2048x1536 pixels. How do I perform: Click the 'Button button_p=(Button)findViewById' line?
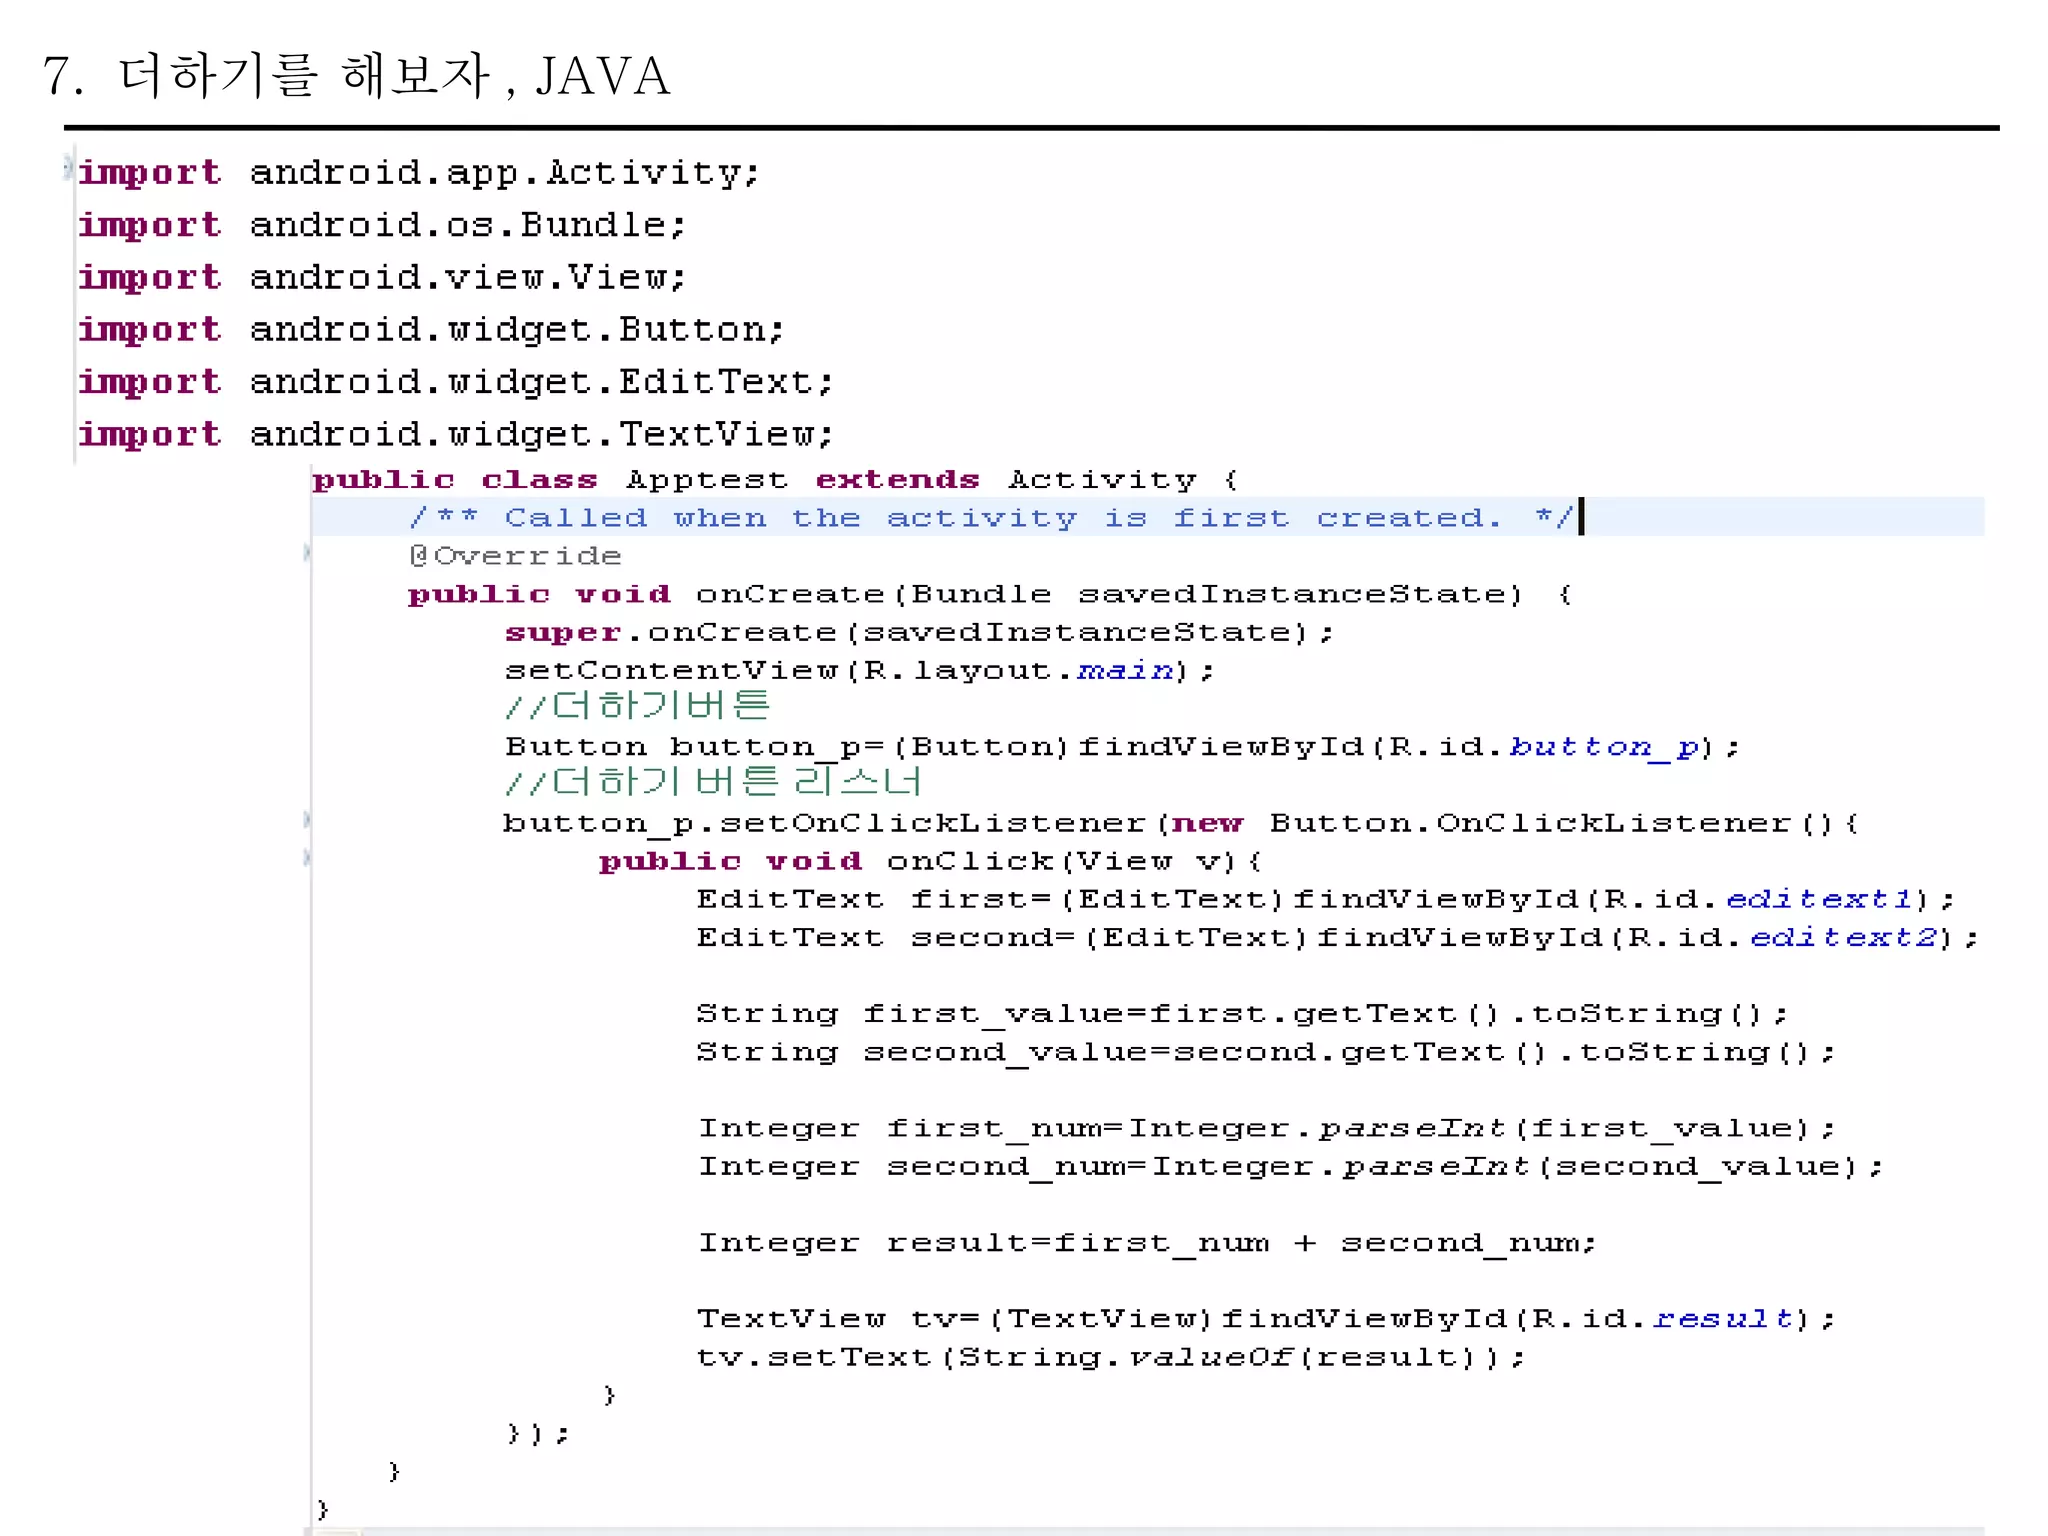(1122, 747)
